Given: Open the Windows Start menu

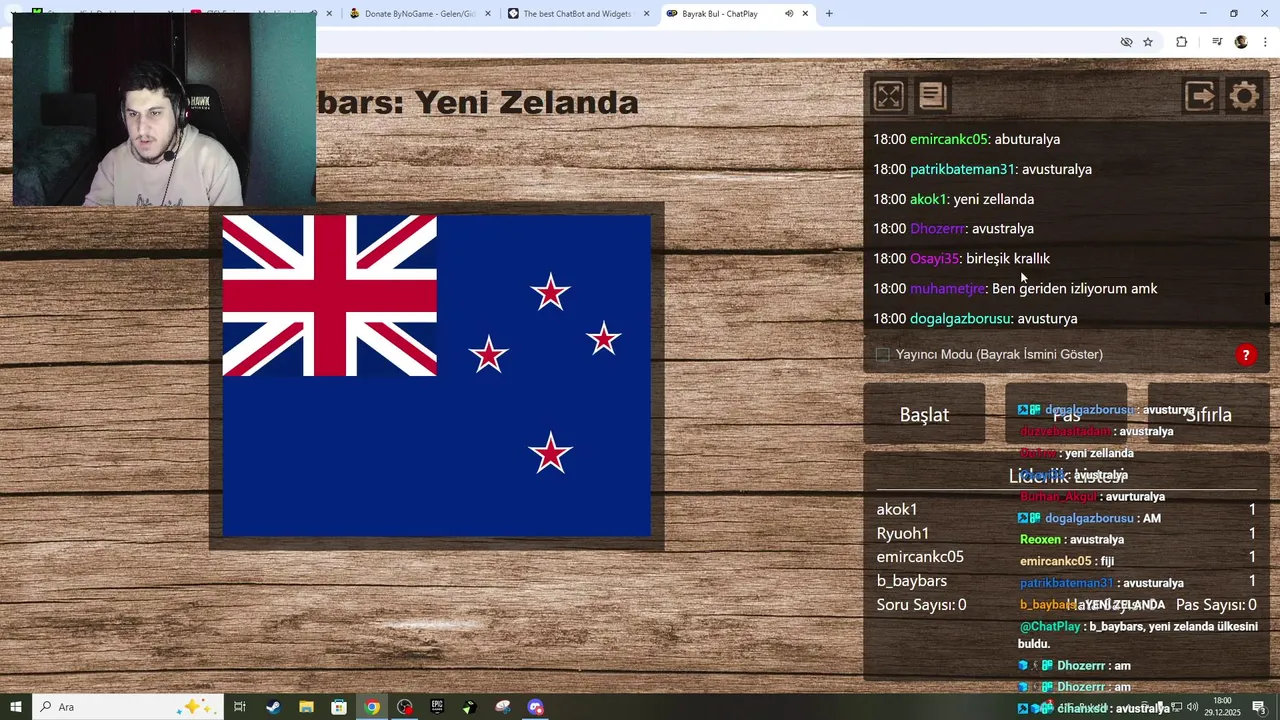Looking at the screenshot, I should 15,707.
